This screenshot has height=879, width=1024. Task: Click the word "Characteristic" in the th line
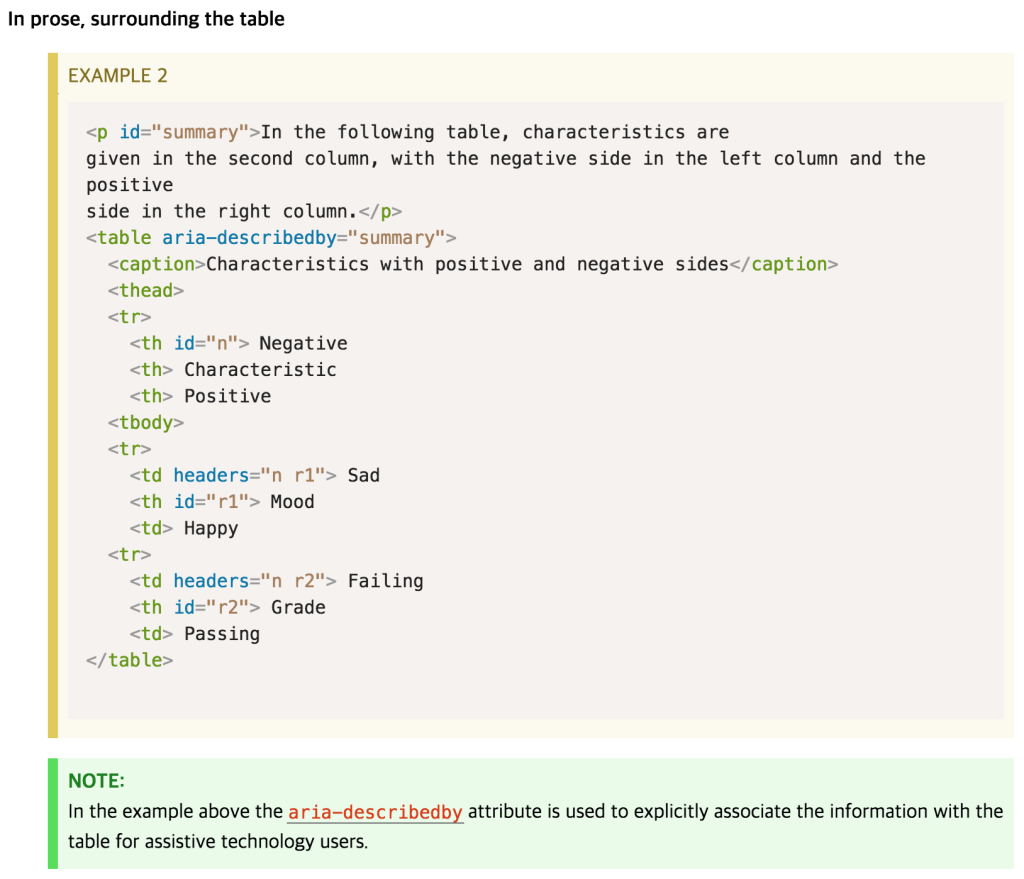click(260, 370)
